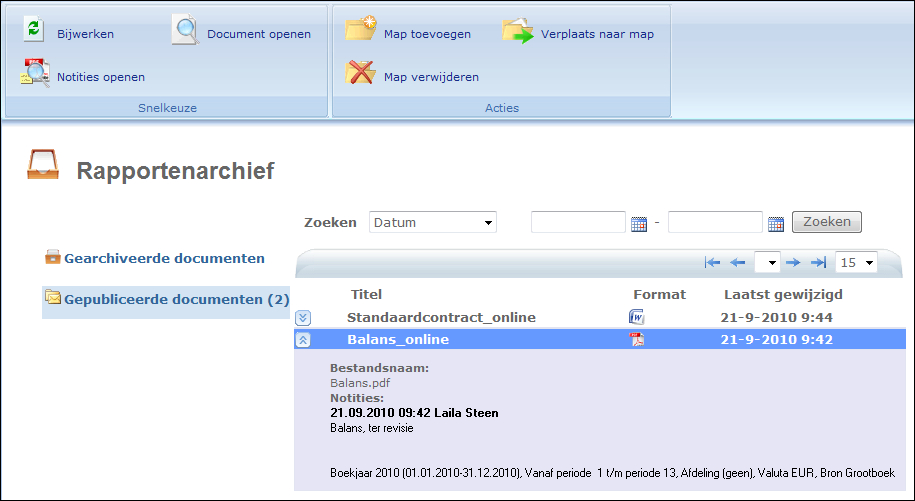Go to the next page arrow

pos(792,262)
